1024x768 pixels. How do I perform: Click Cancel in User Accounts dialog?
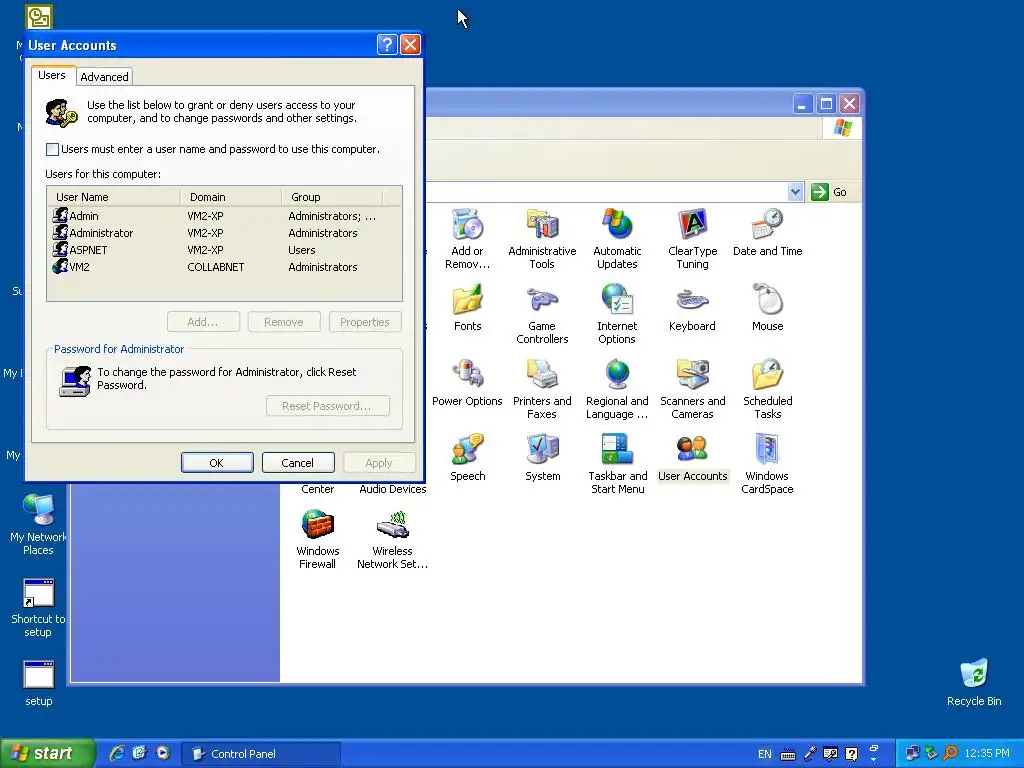click(298, 462)
